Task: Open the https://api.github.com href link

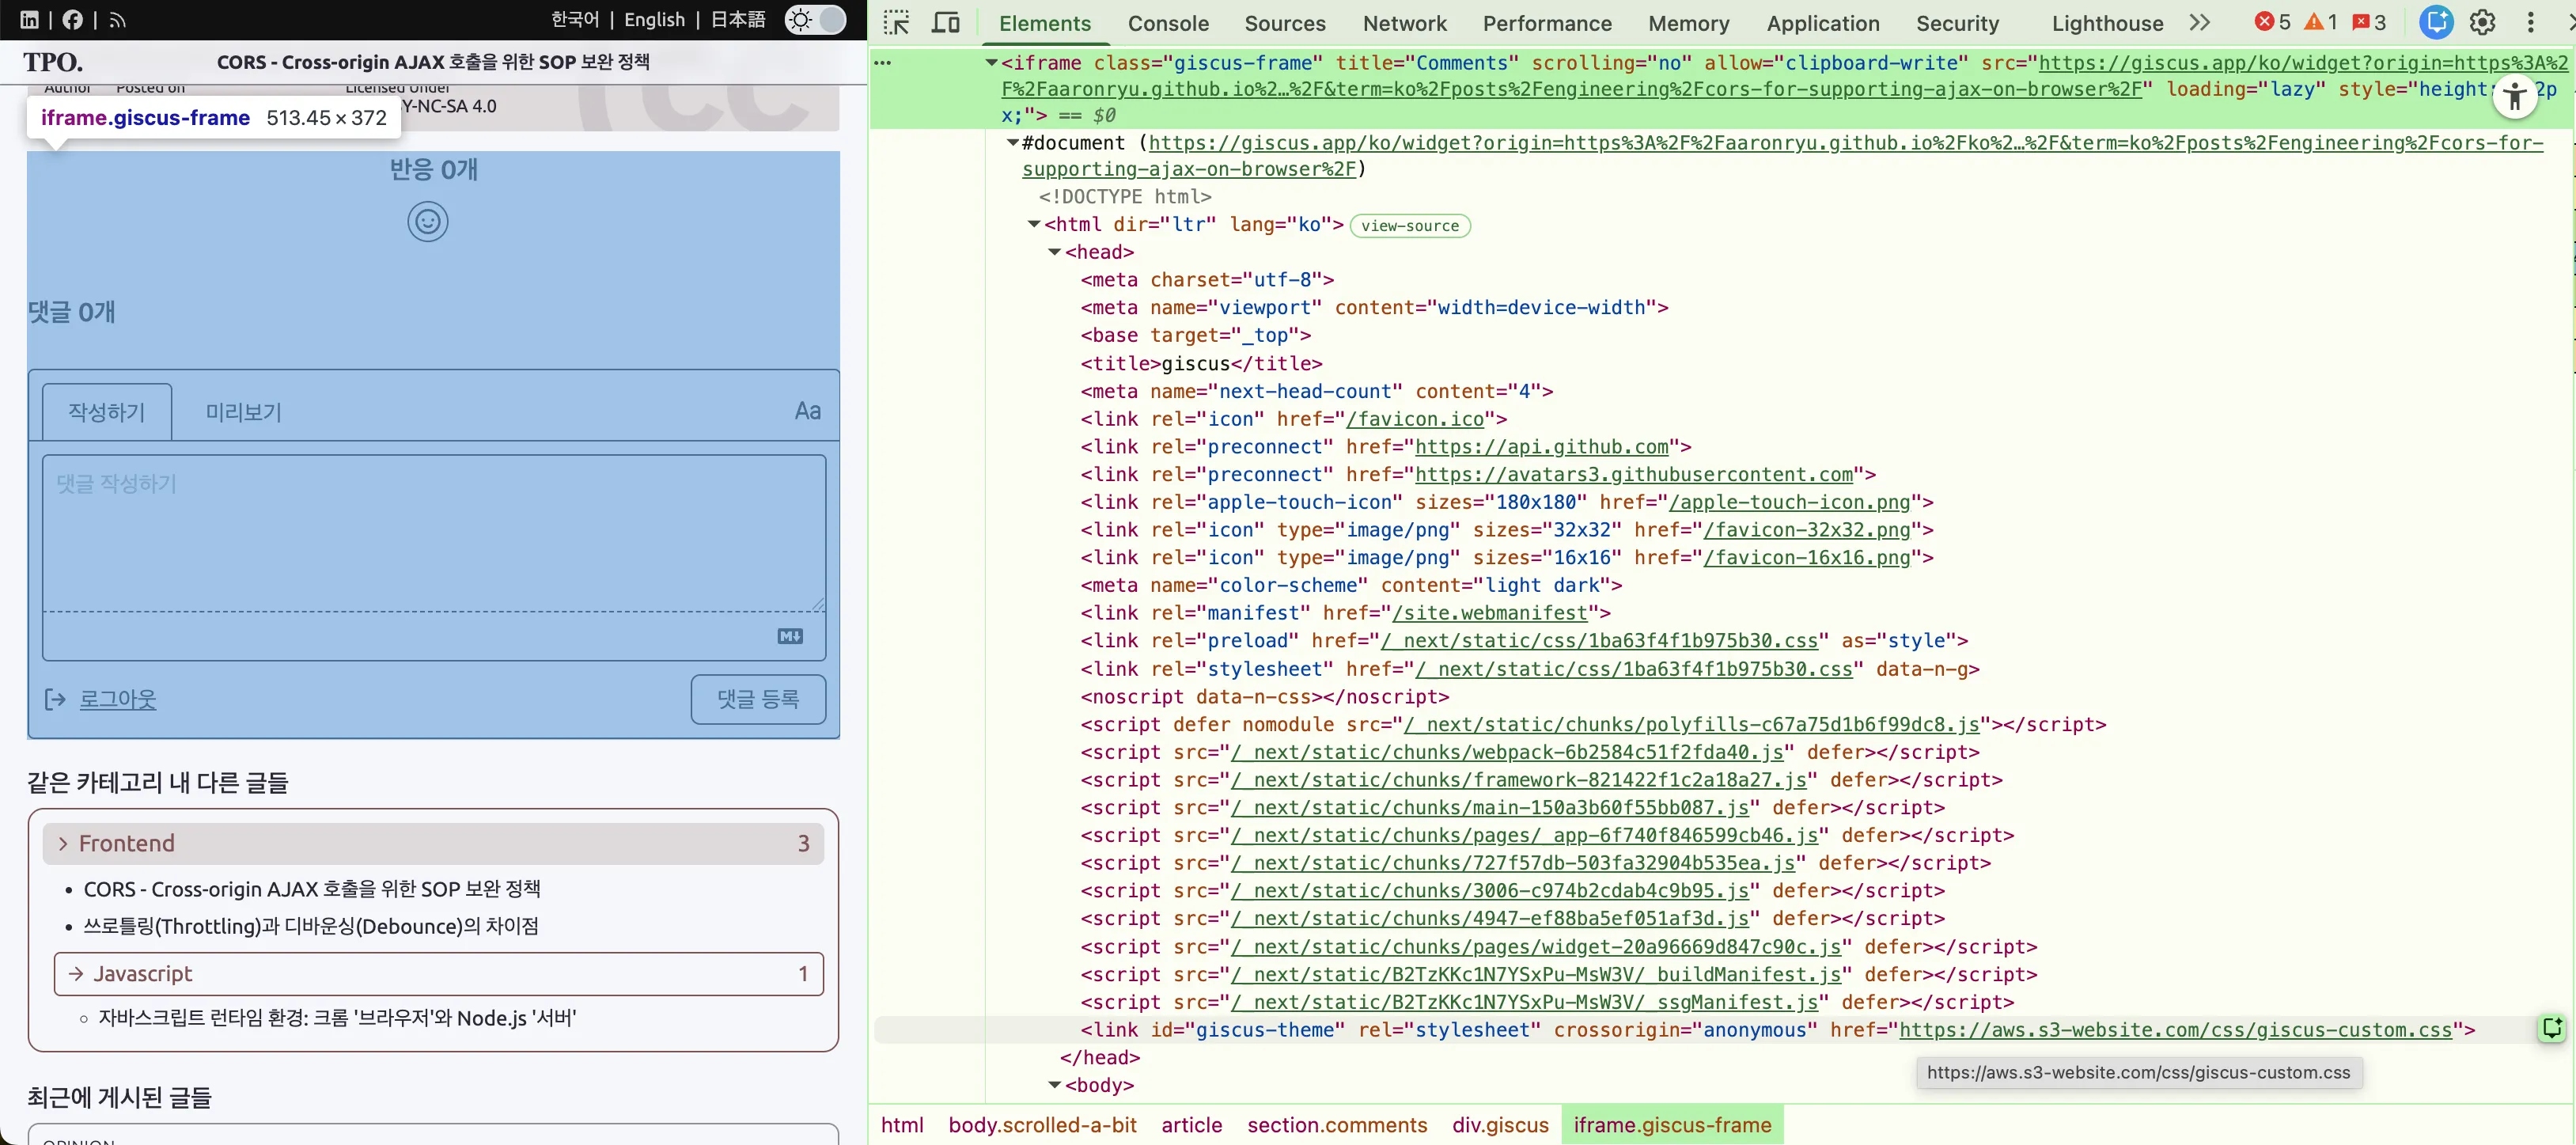Action: coord(1542,447)
